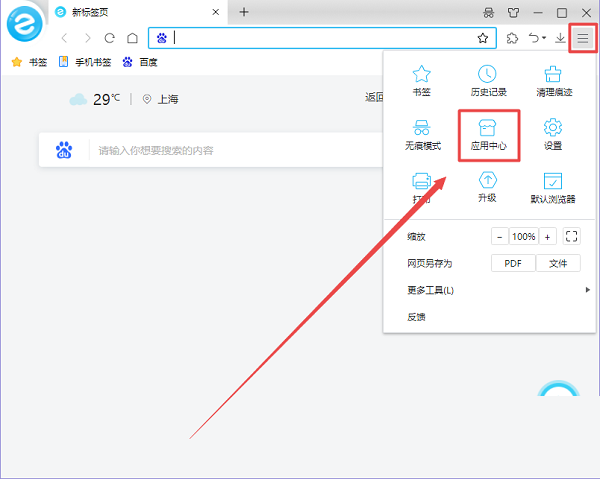Viewport: 600px width, 479px height.
Task: Select the 反馈 feedback menu item
Action: pyautogui.click(x=417, y=317)
